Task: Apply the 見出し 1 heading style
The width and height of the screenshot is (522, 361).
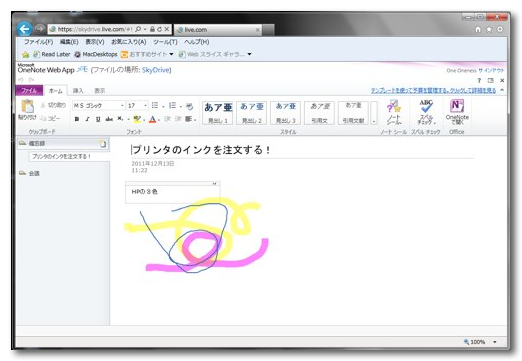Action: click(218, 113)
